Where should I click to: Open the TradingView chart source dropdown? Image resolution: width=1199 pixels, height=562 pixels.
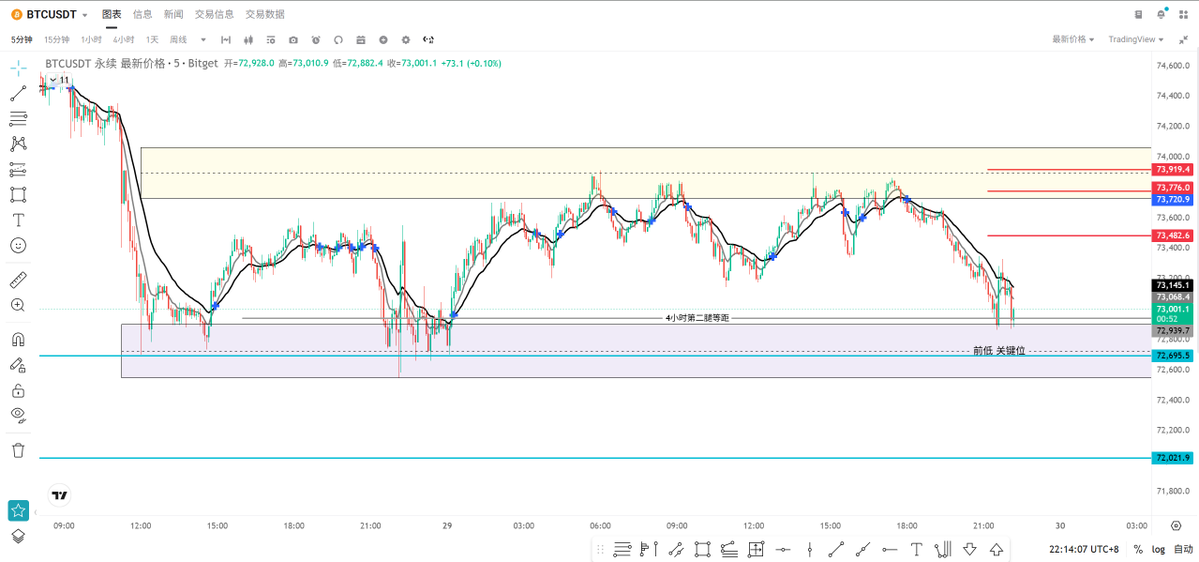1136,40
